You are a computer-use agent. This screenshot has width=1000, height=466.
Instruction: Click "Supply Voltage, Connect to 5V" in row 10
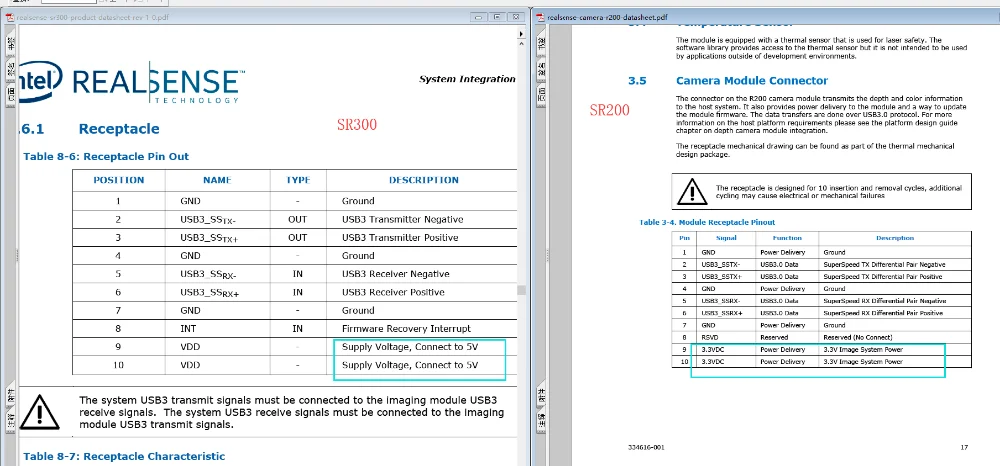coord(410,365)
